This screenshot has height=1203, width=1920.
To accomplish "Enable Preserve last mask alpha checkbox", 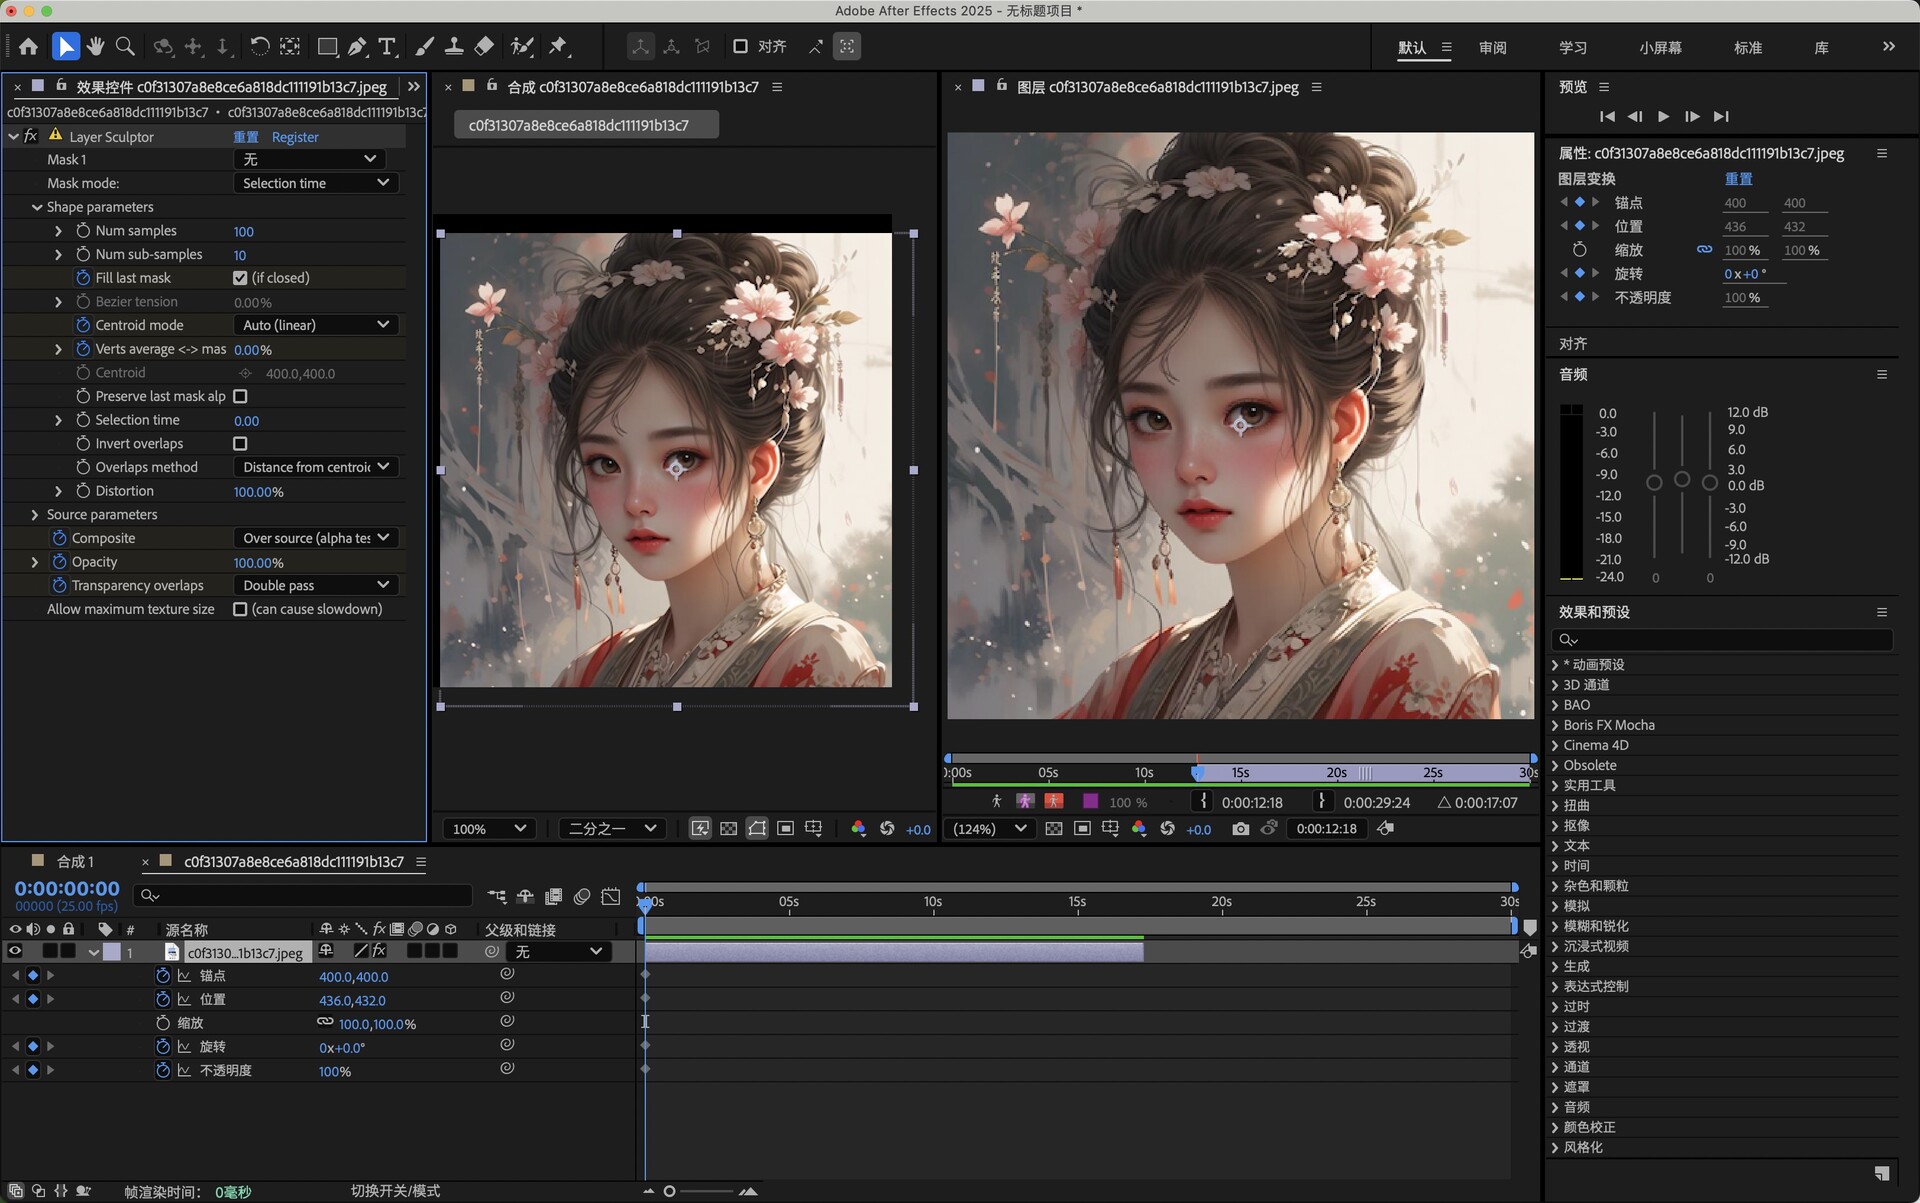I will [x=240, y=396].
